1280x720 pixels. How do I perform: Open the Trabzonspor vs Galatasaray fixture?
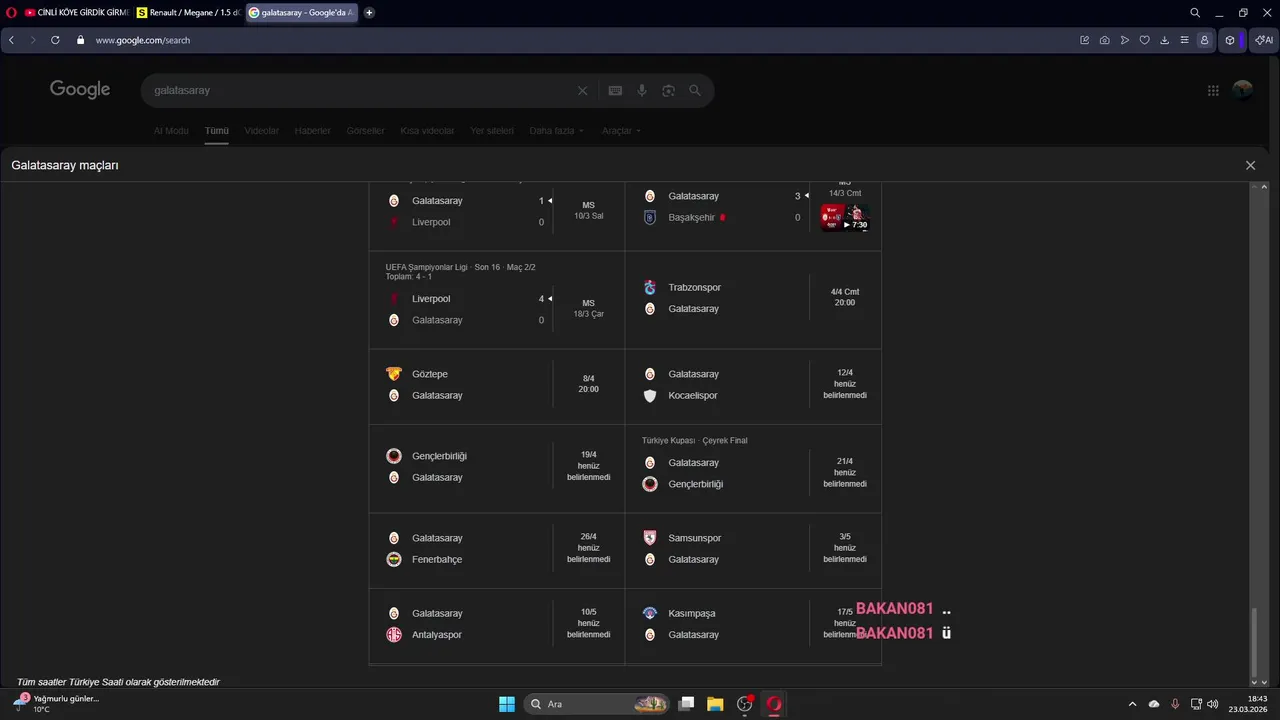pyautogui.click(x=753, y=298)
